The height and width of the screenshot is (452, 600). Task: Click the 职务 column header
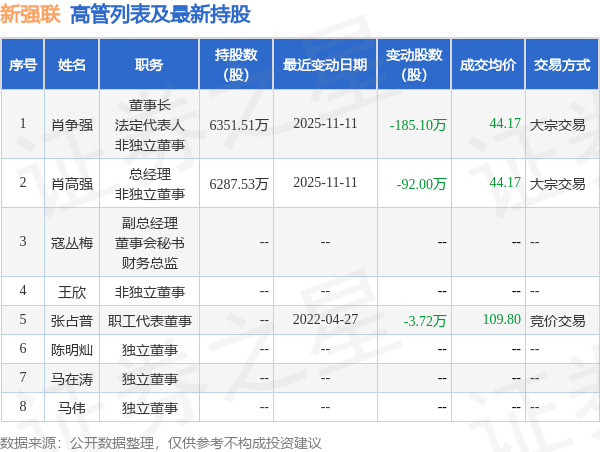tap(149, 64)
